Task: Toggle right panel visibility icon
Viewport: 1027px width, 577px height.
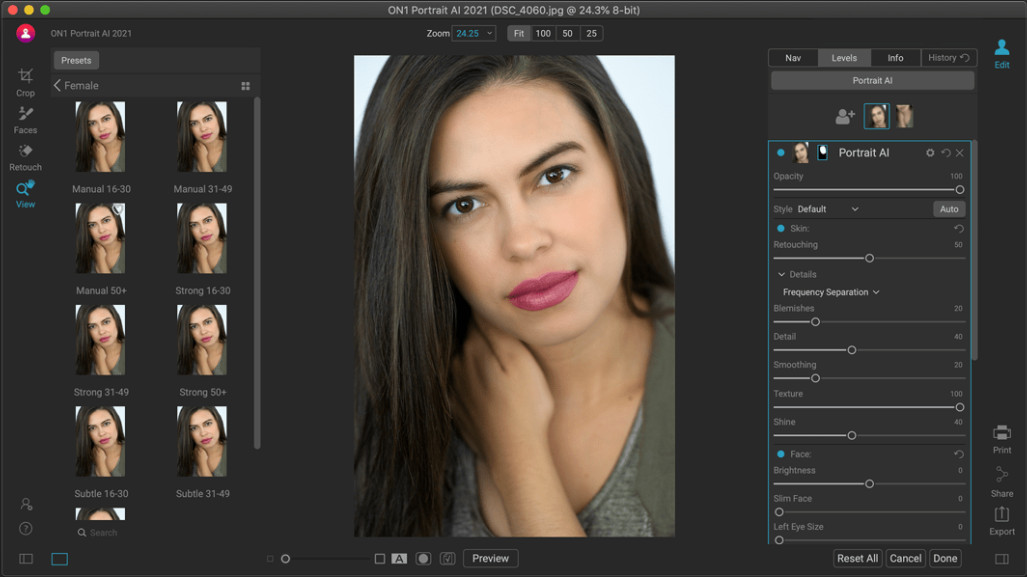Action: [x=1001, y=559]
